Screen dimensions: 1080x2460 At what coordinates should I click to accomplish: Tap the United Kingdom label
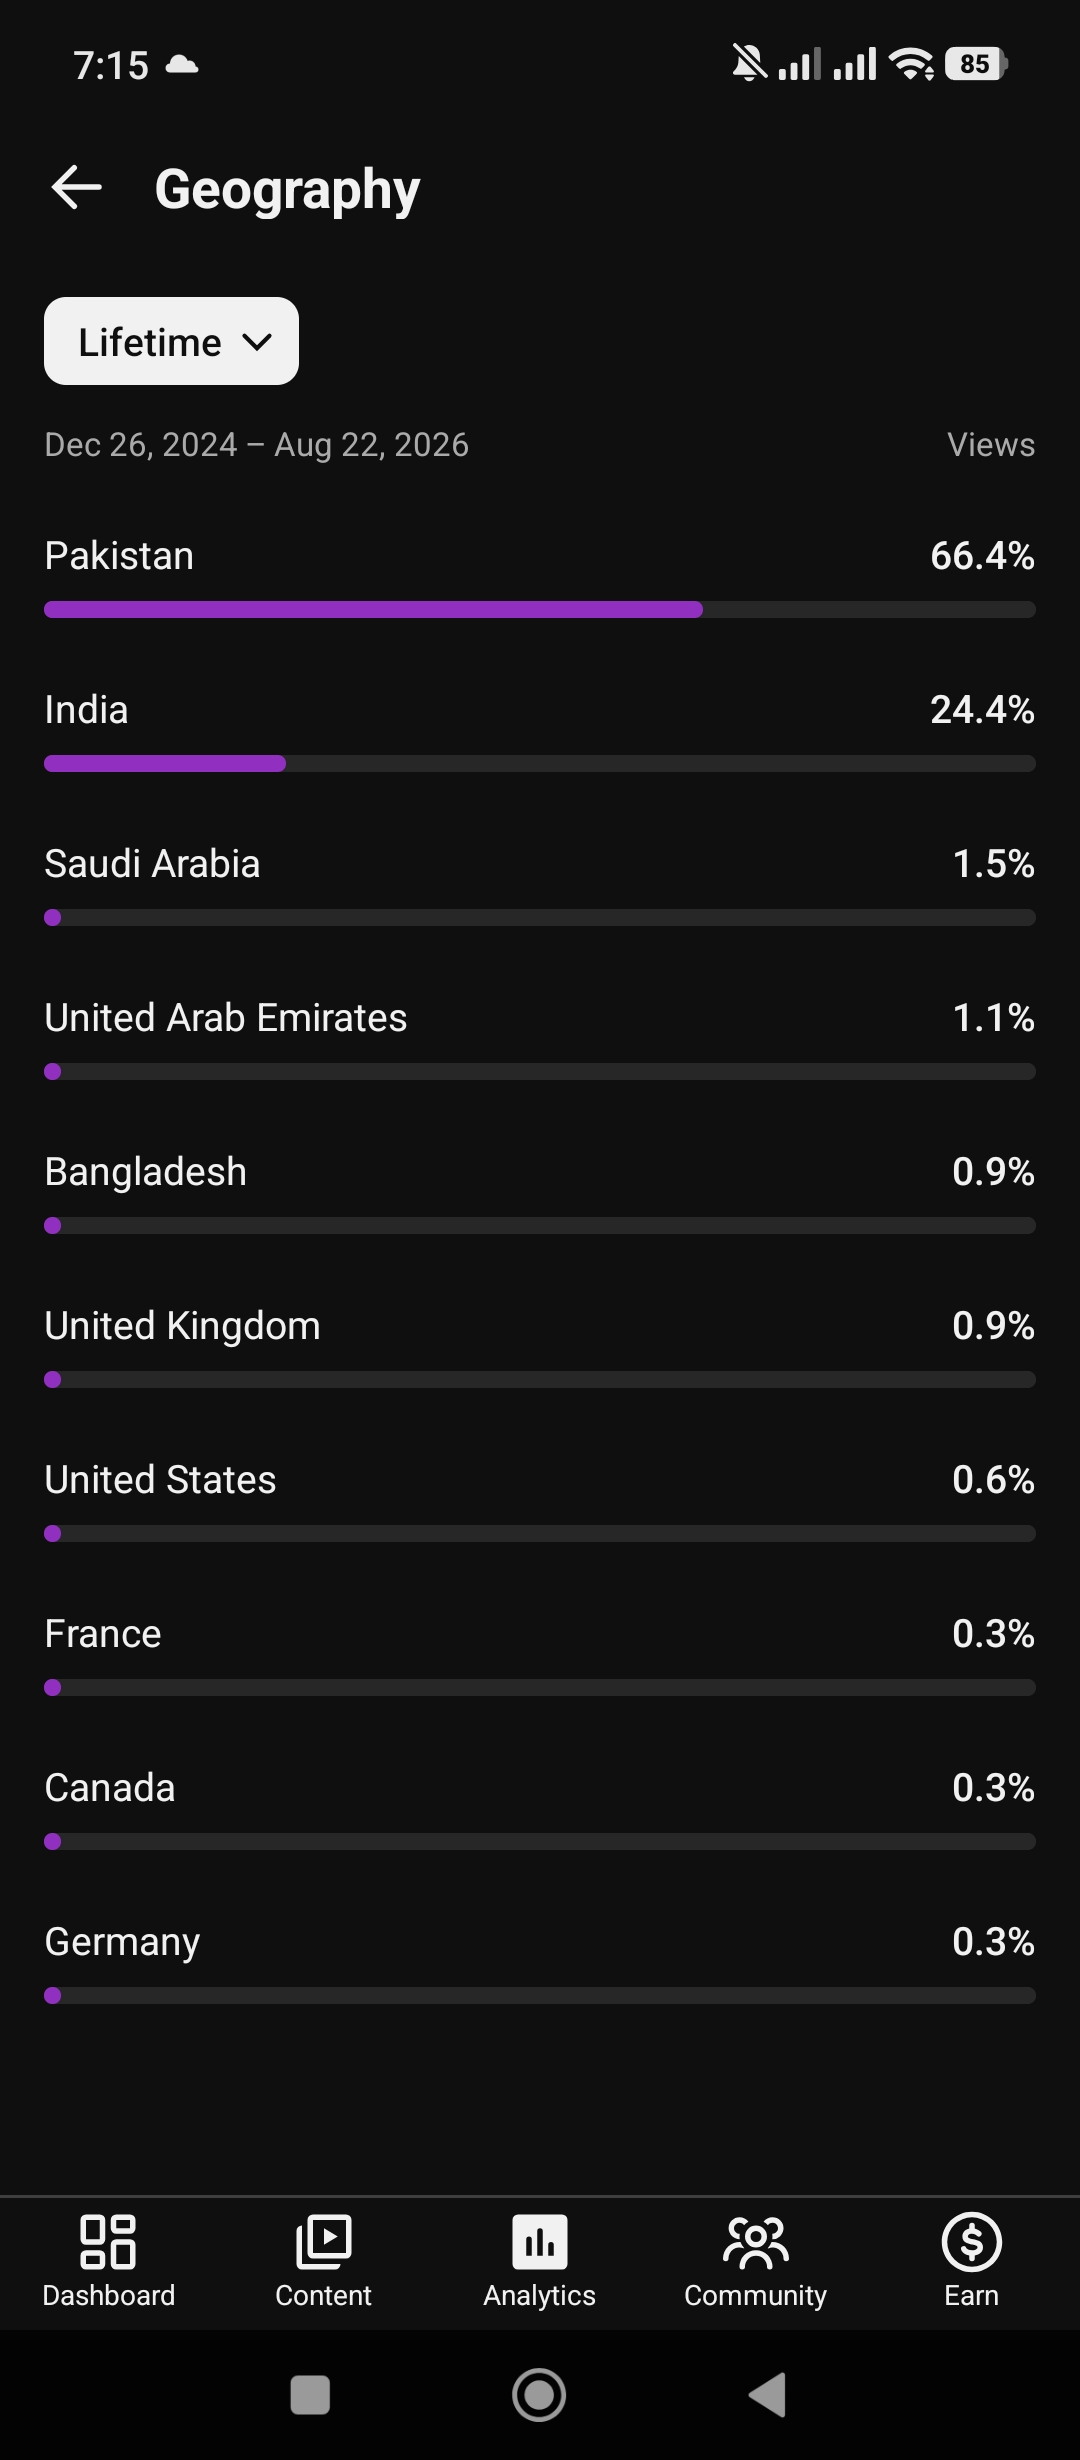pos(182,1326)
